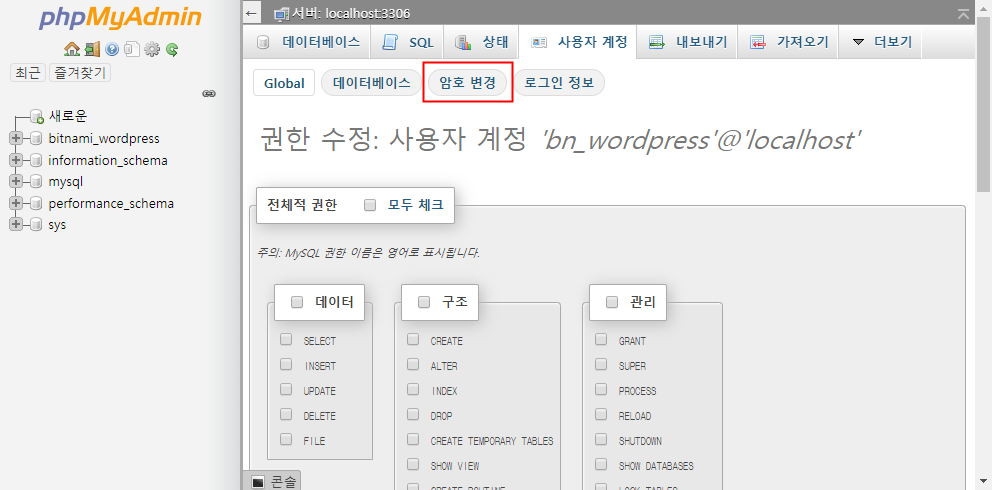
Task: Click the information_schema database icon
Action: pyautogui.click(x=36, y=160)
